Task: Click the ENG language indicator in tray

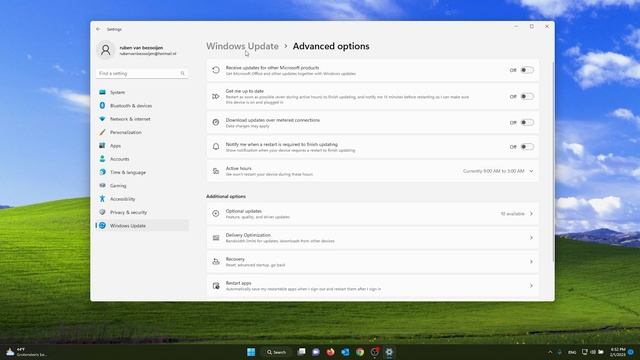Action: point(572,352)
